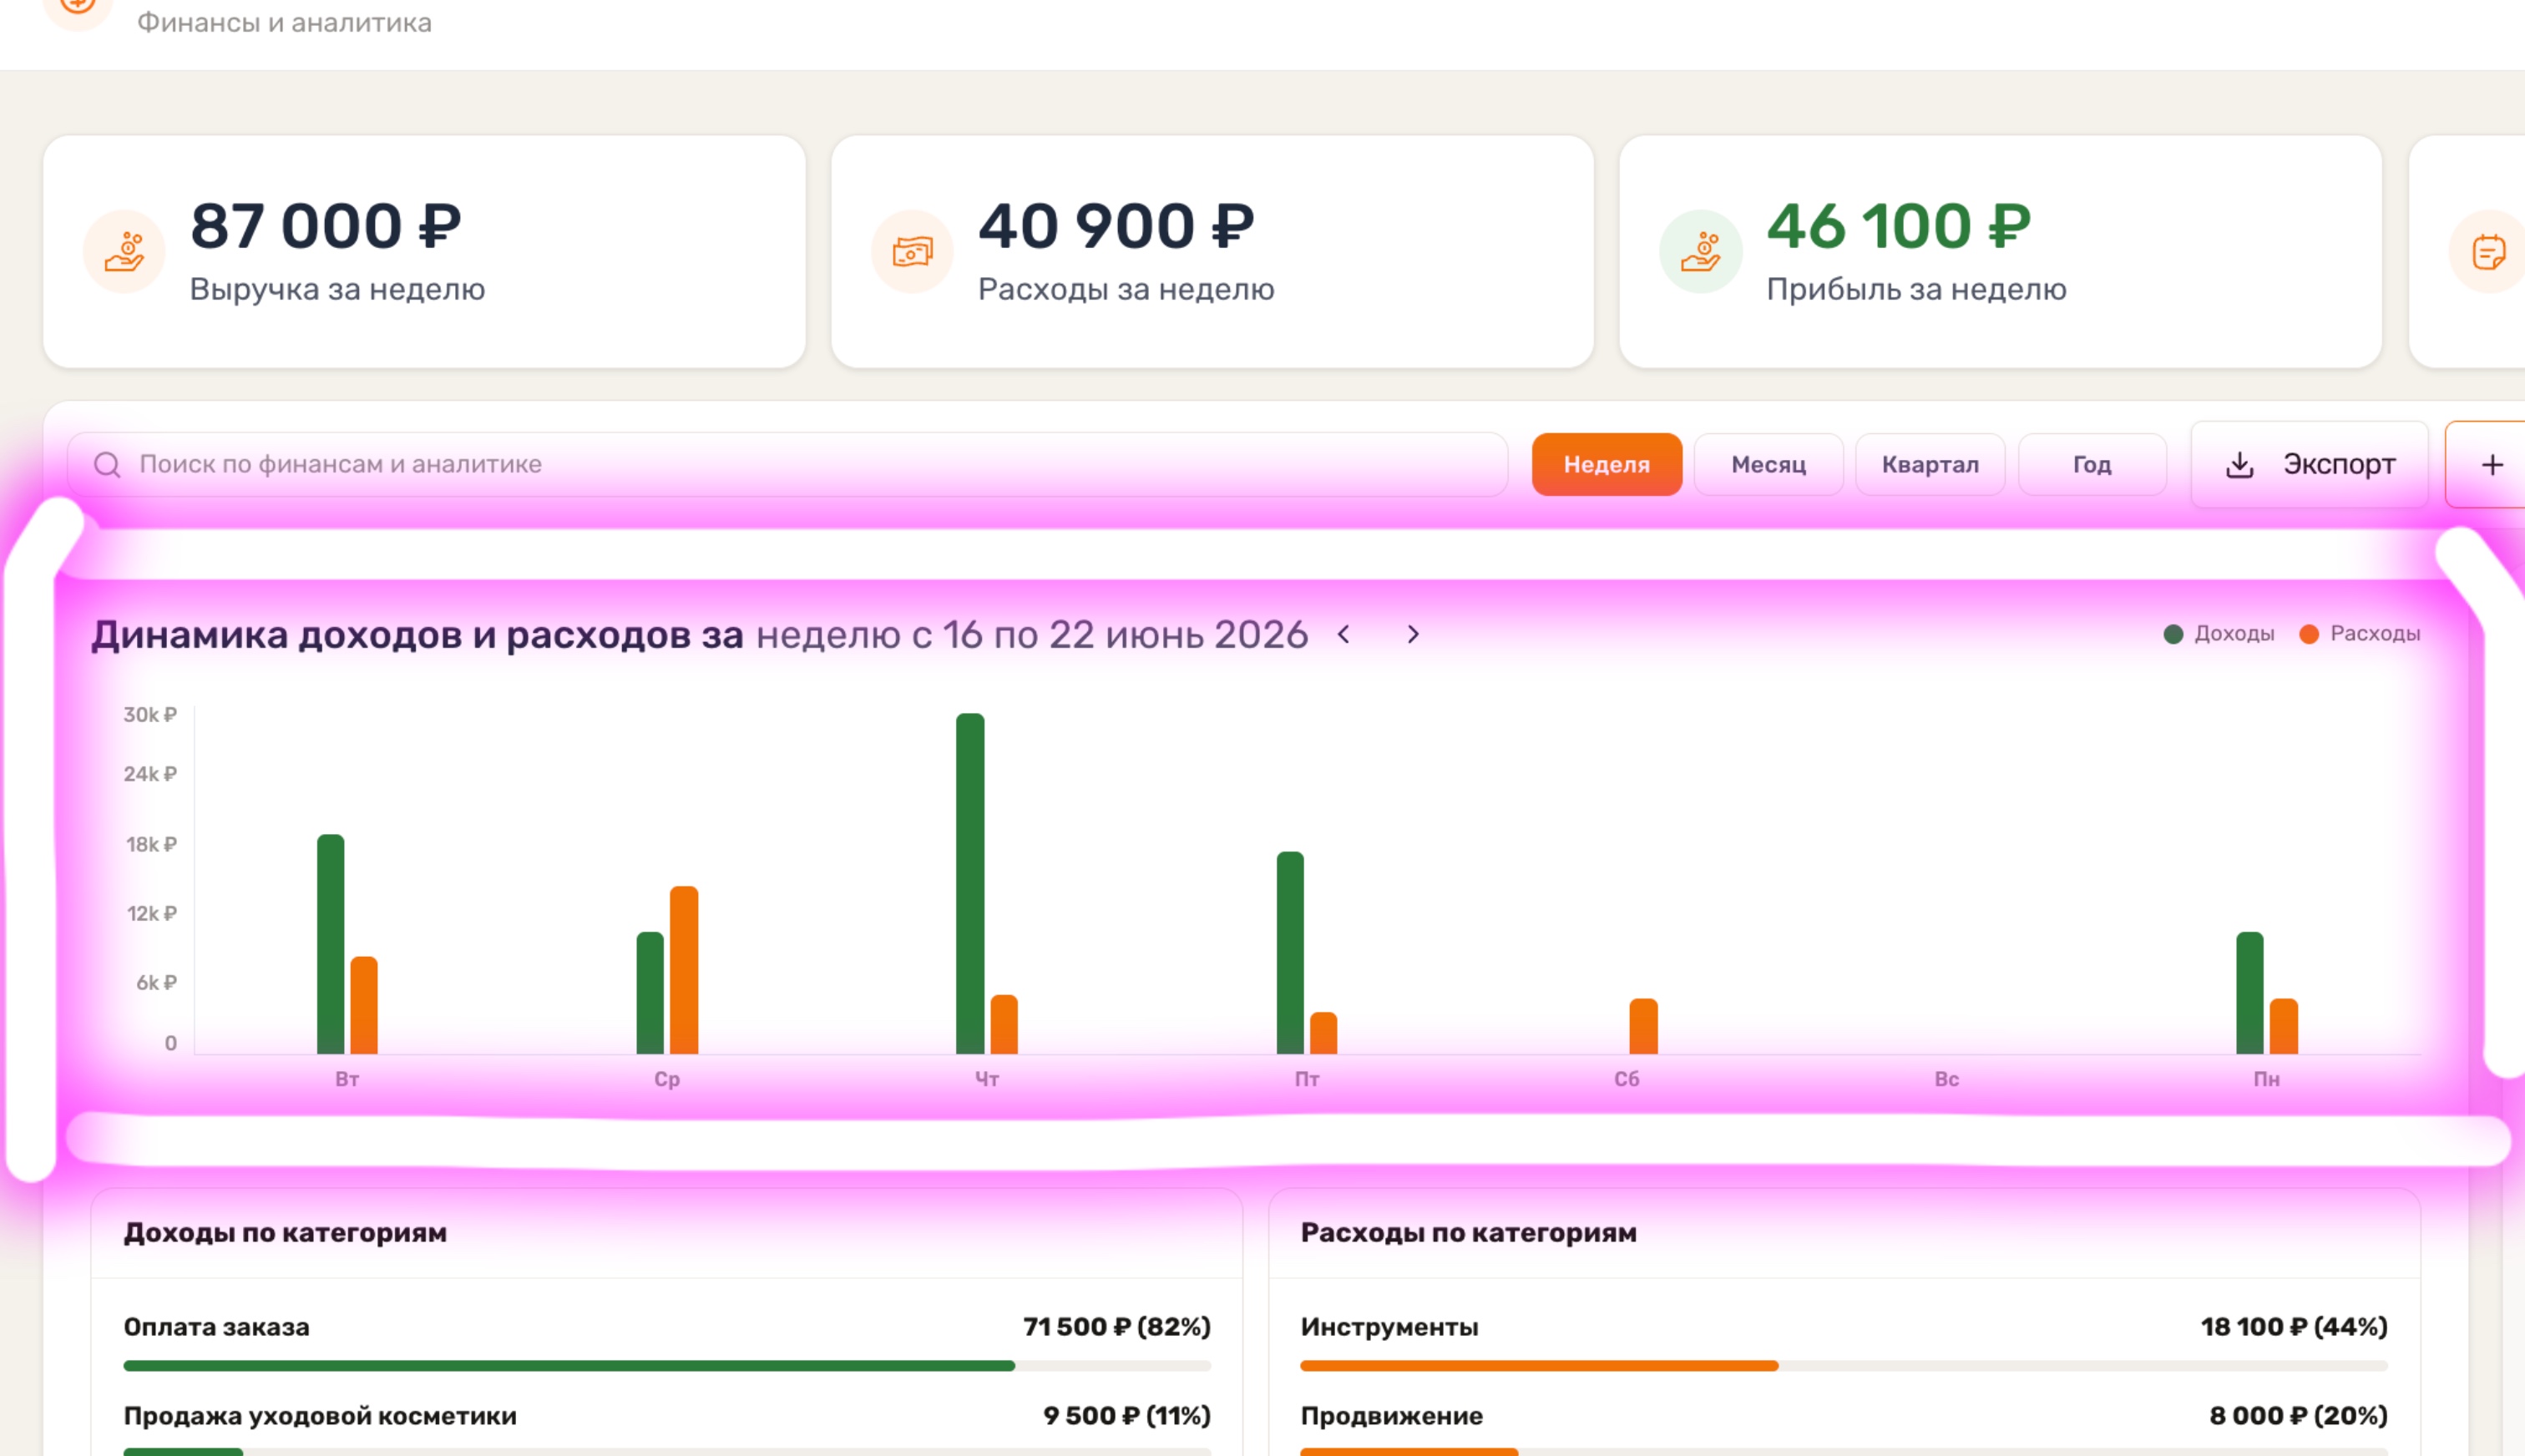Screen dimensions: 2525x1456
Task: Click the Расходы за неделю label
Action: 1126,290
